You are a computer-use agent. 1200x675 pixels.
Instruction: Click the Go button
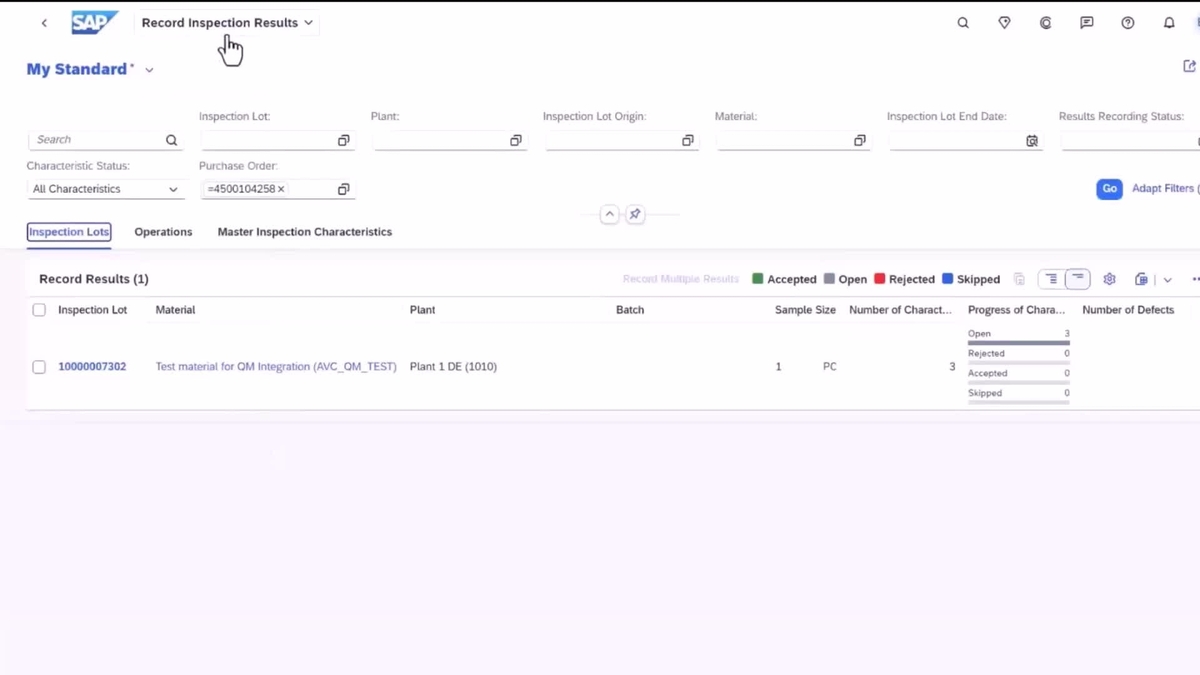pyautogui.click(x=1109, y=189)
